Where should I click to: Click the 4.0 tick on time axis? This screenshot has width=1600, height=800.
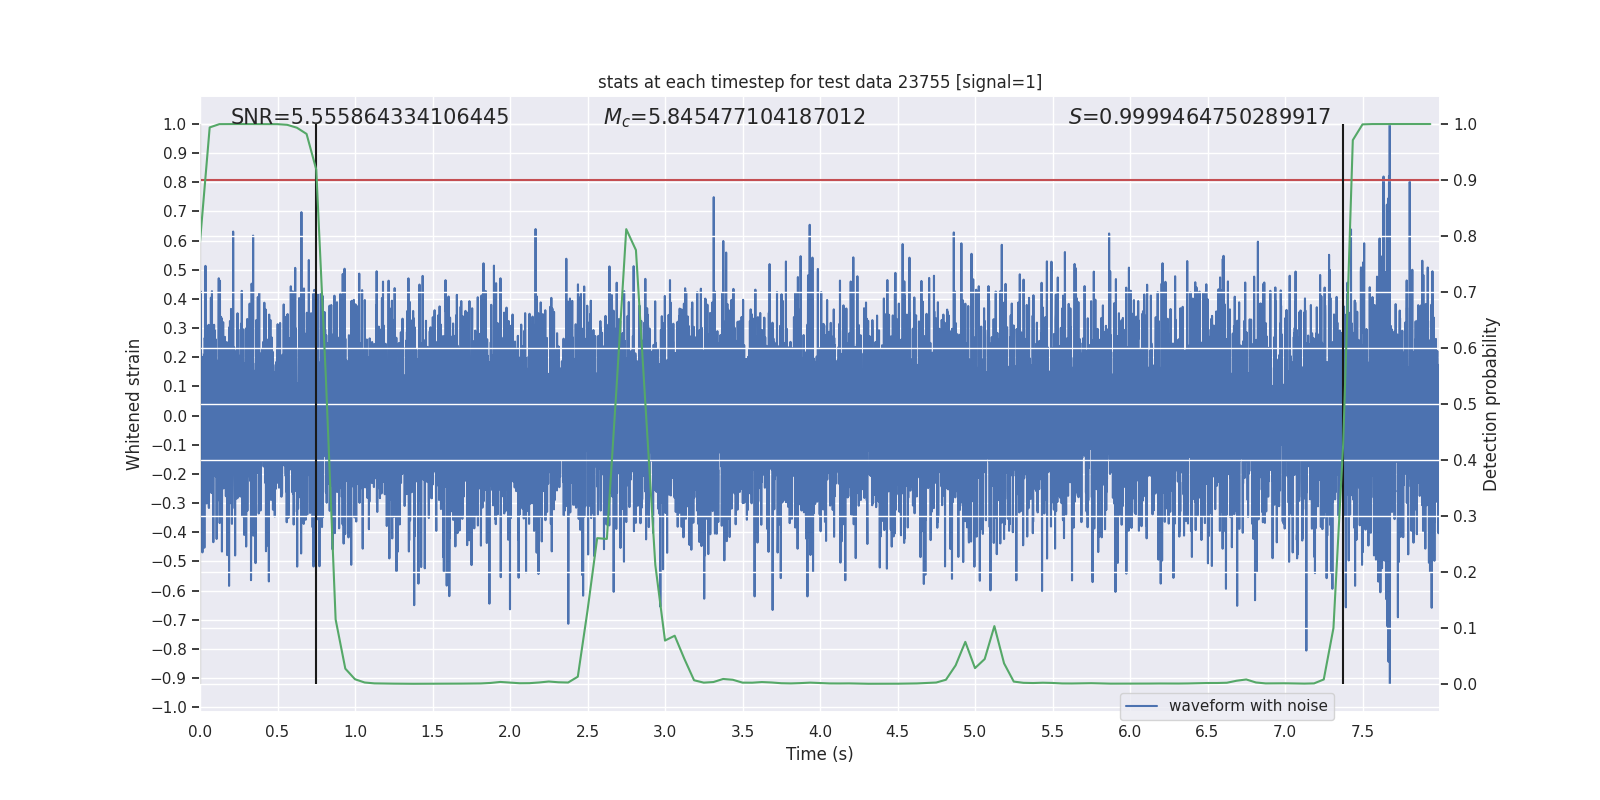click(x=820, y=732)
